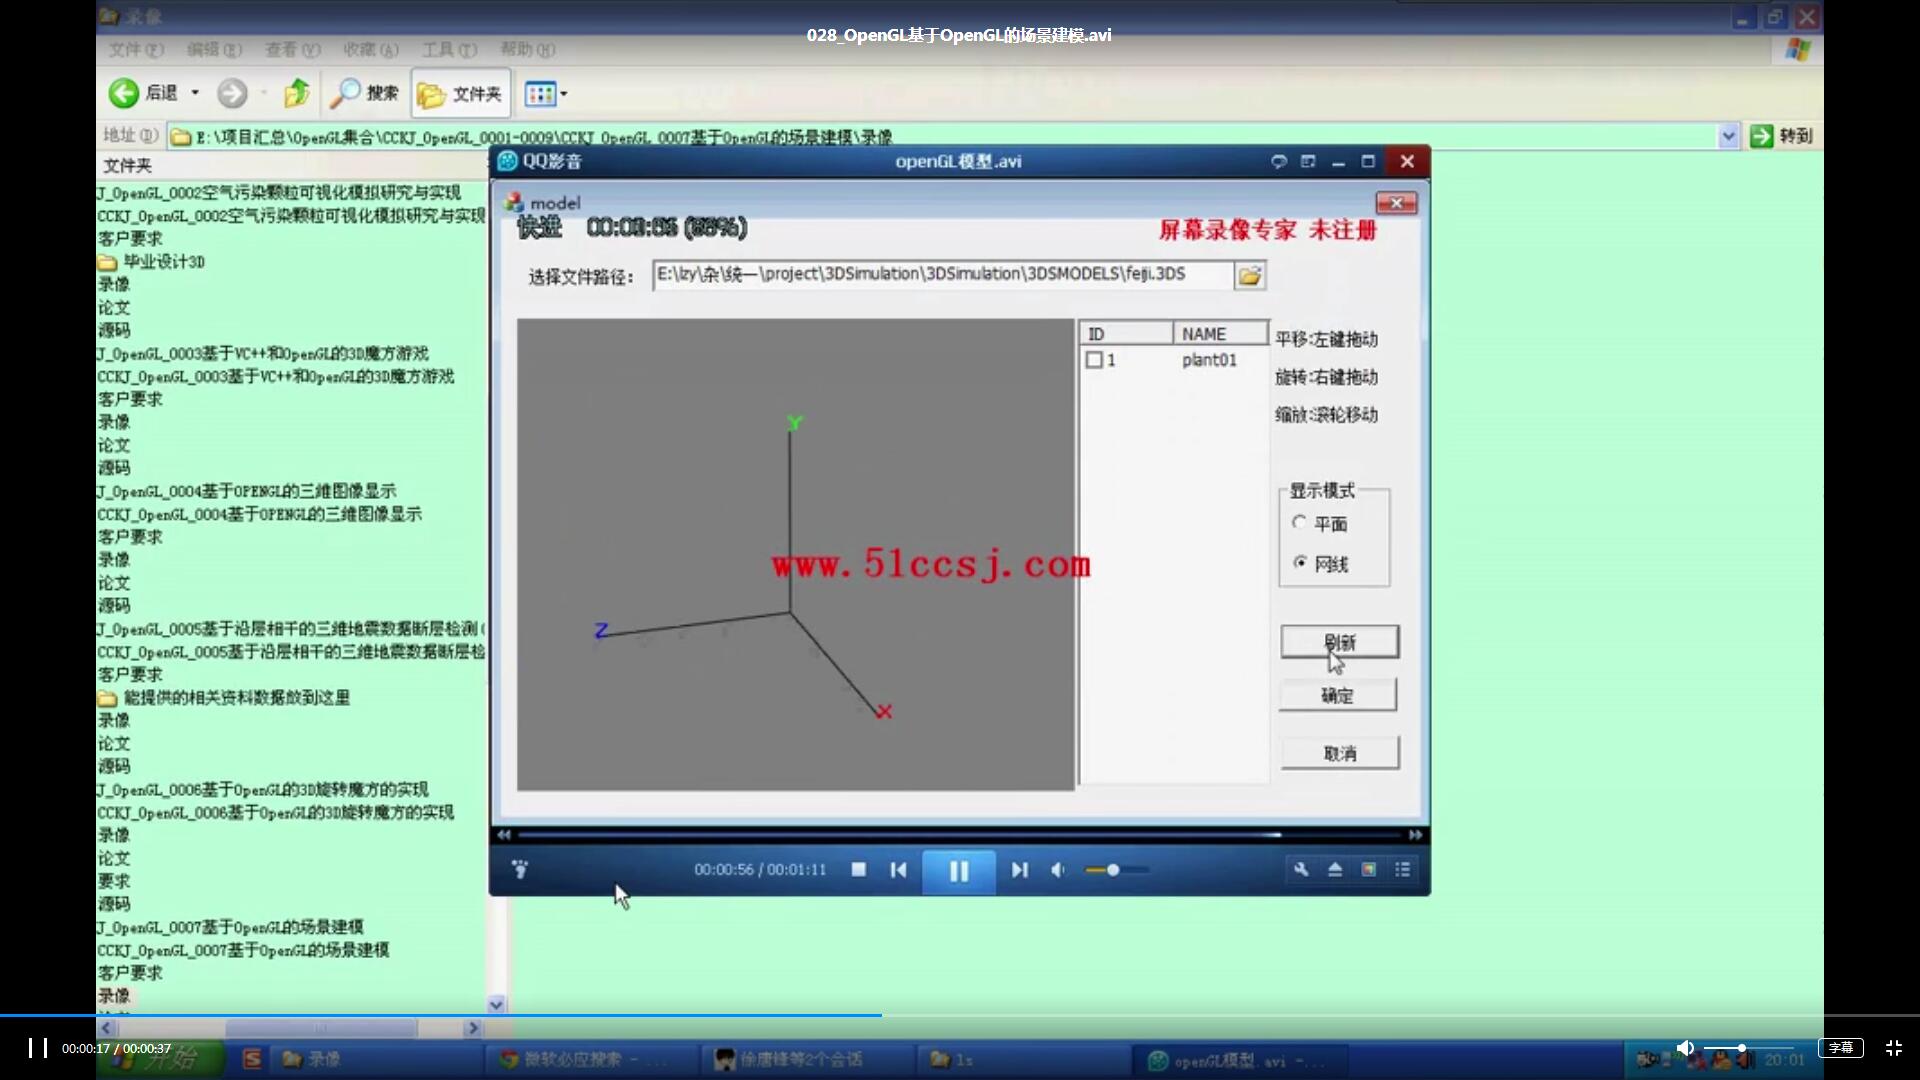Click the 刷新 button
1920x1080 pixels.
click(x=1340, y=642)
